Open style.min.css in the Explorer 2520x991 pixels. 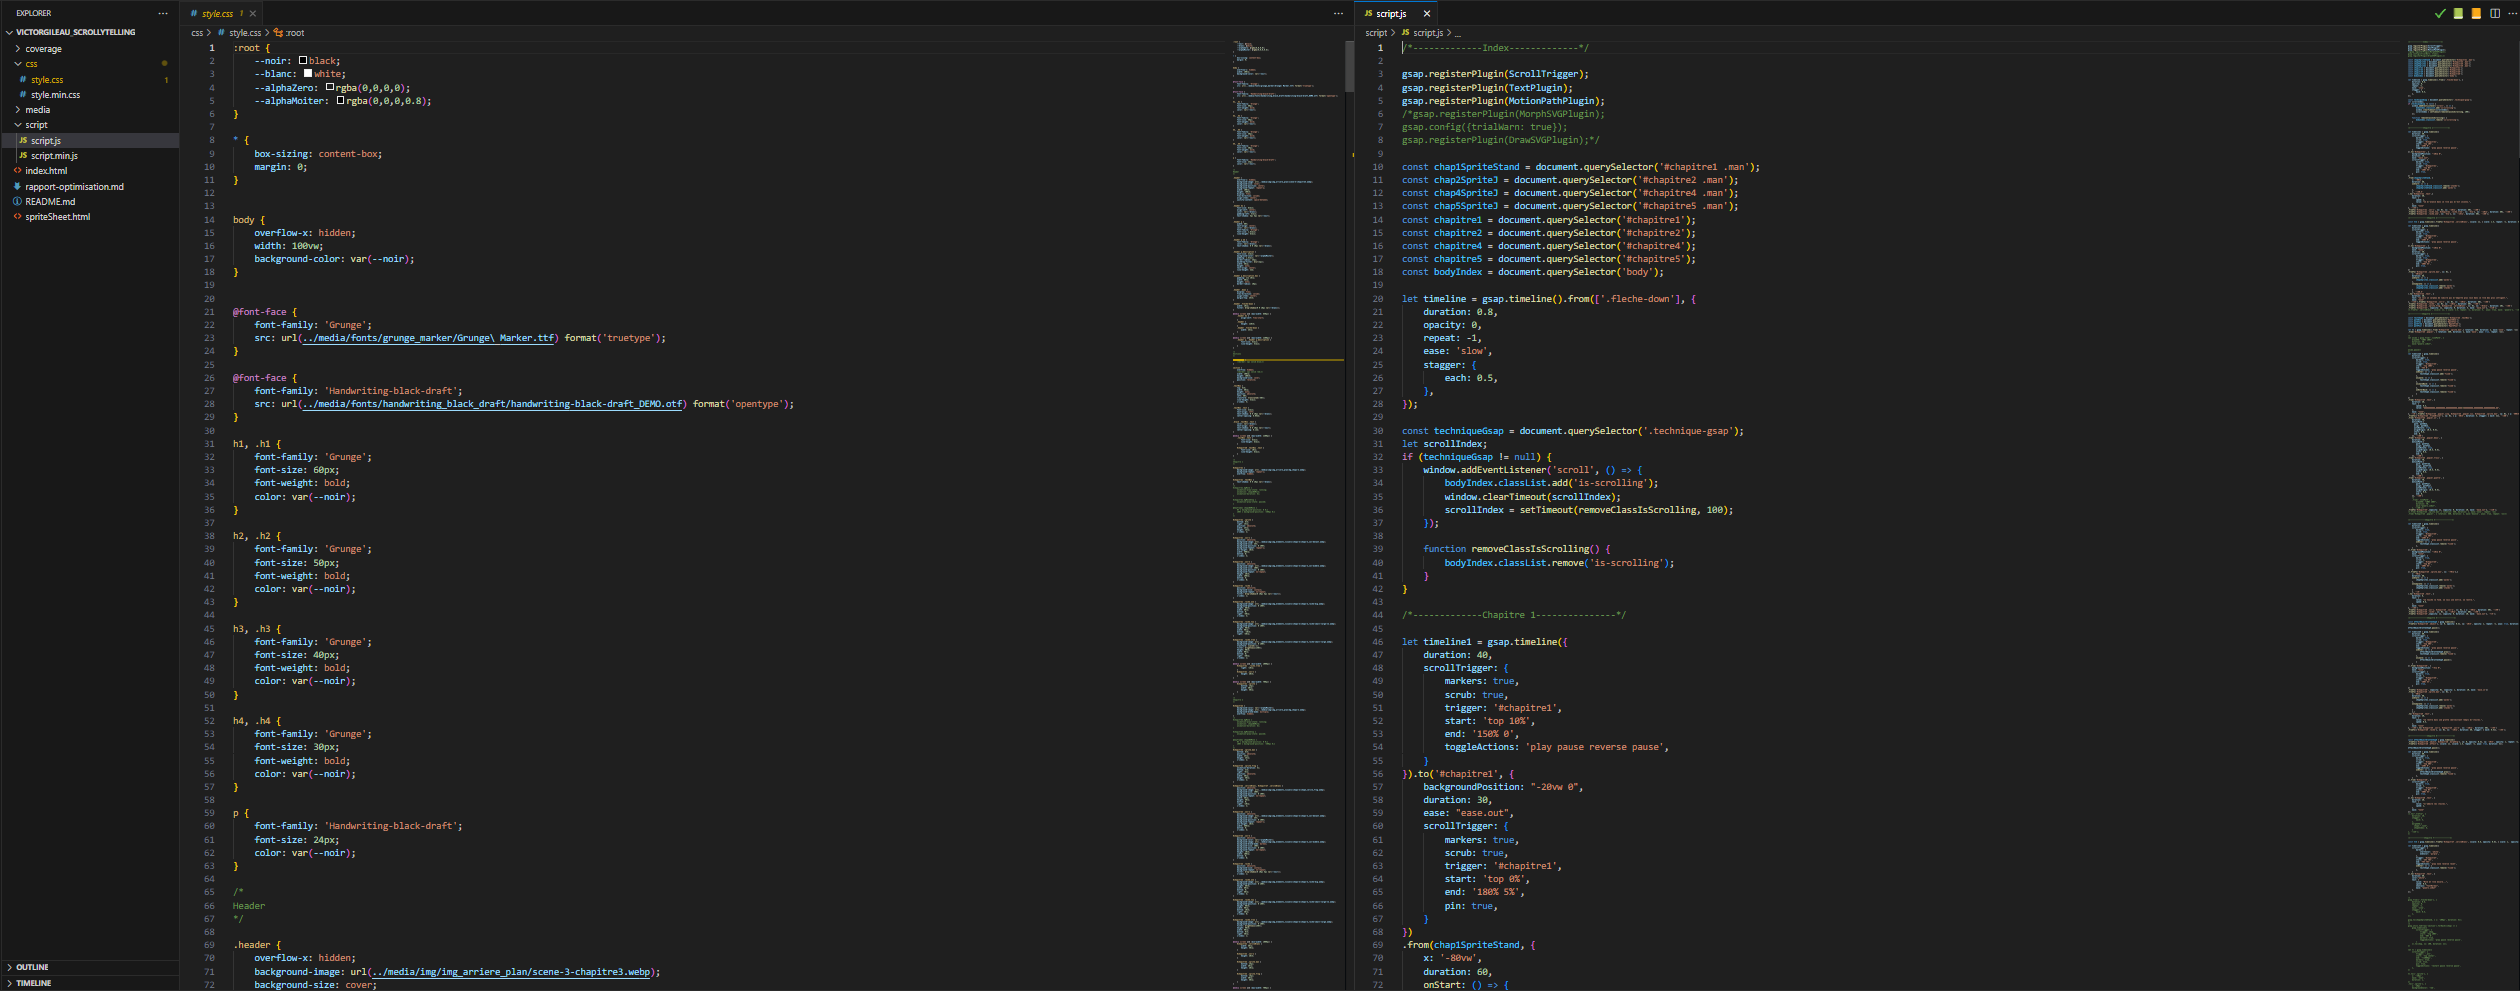point(90,95)
